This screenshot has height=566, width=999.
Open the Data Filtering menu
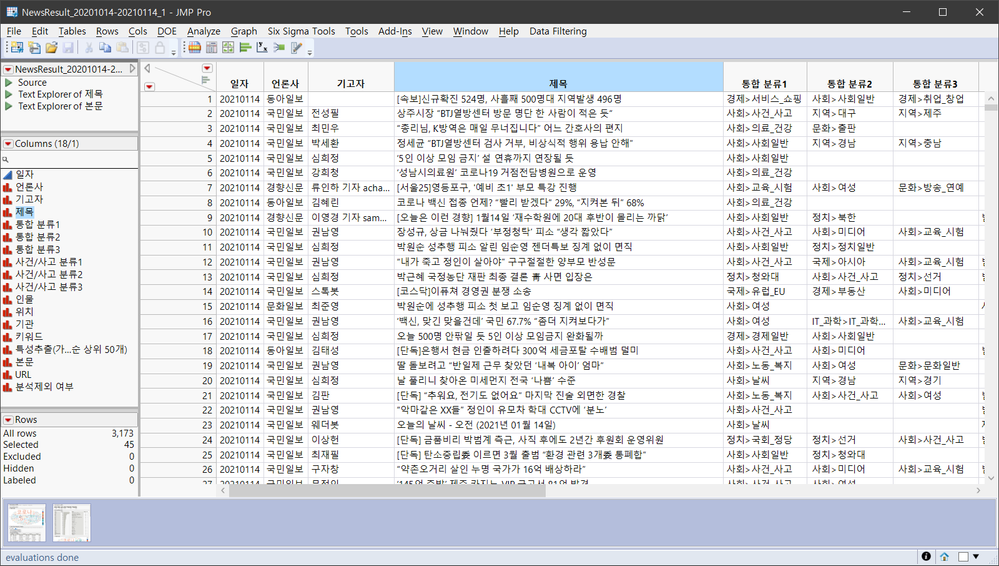tap(558, 31)
